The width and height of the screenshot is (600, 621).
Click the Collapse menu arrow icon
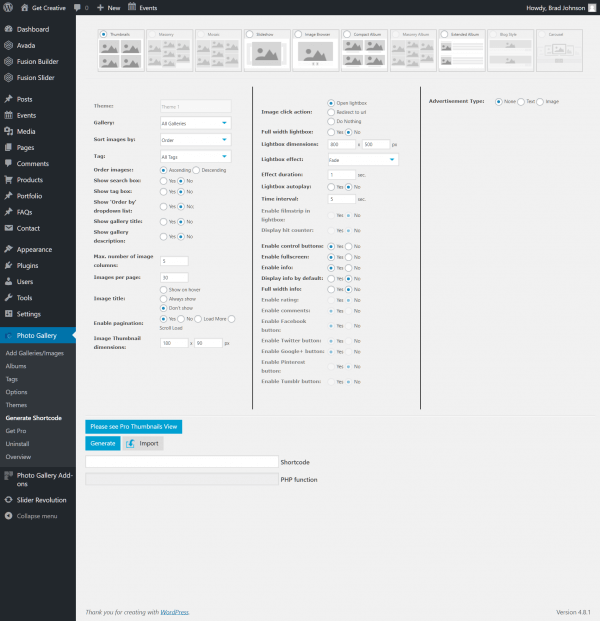(x=8, y=516)
